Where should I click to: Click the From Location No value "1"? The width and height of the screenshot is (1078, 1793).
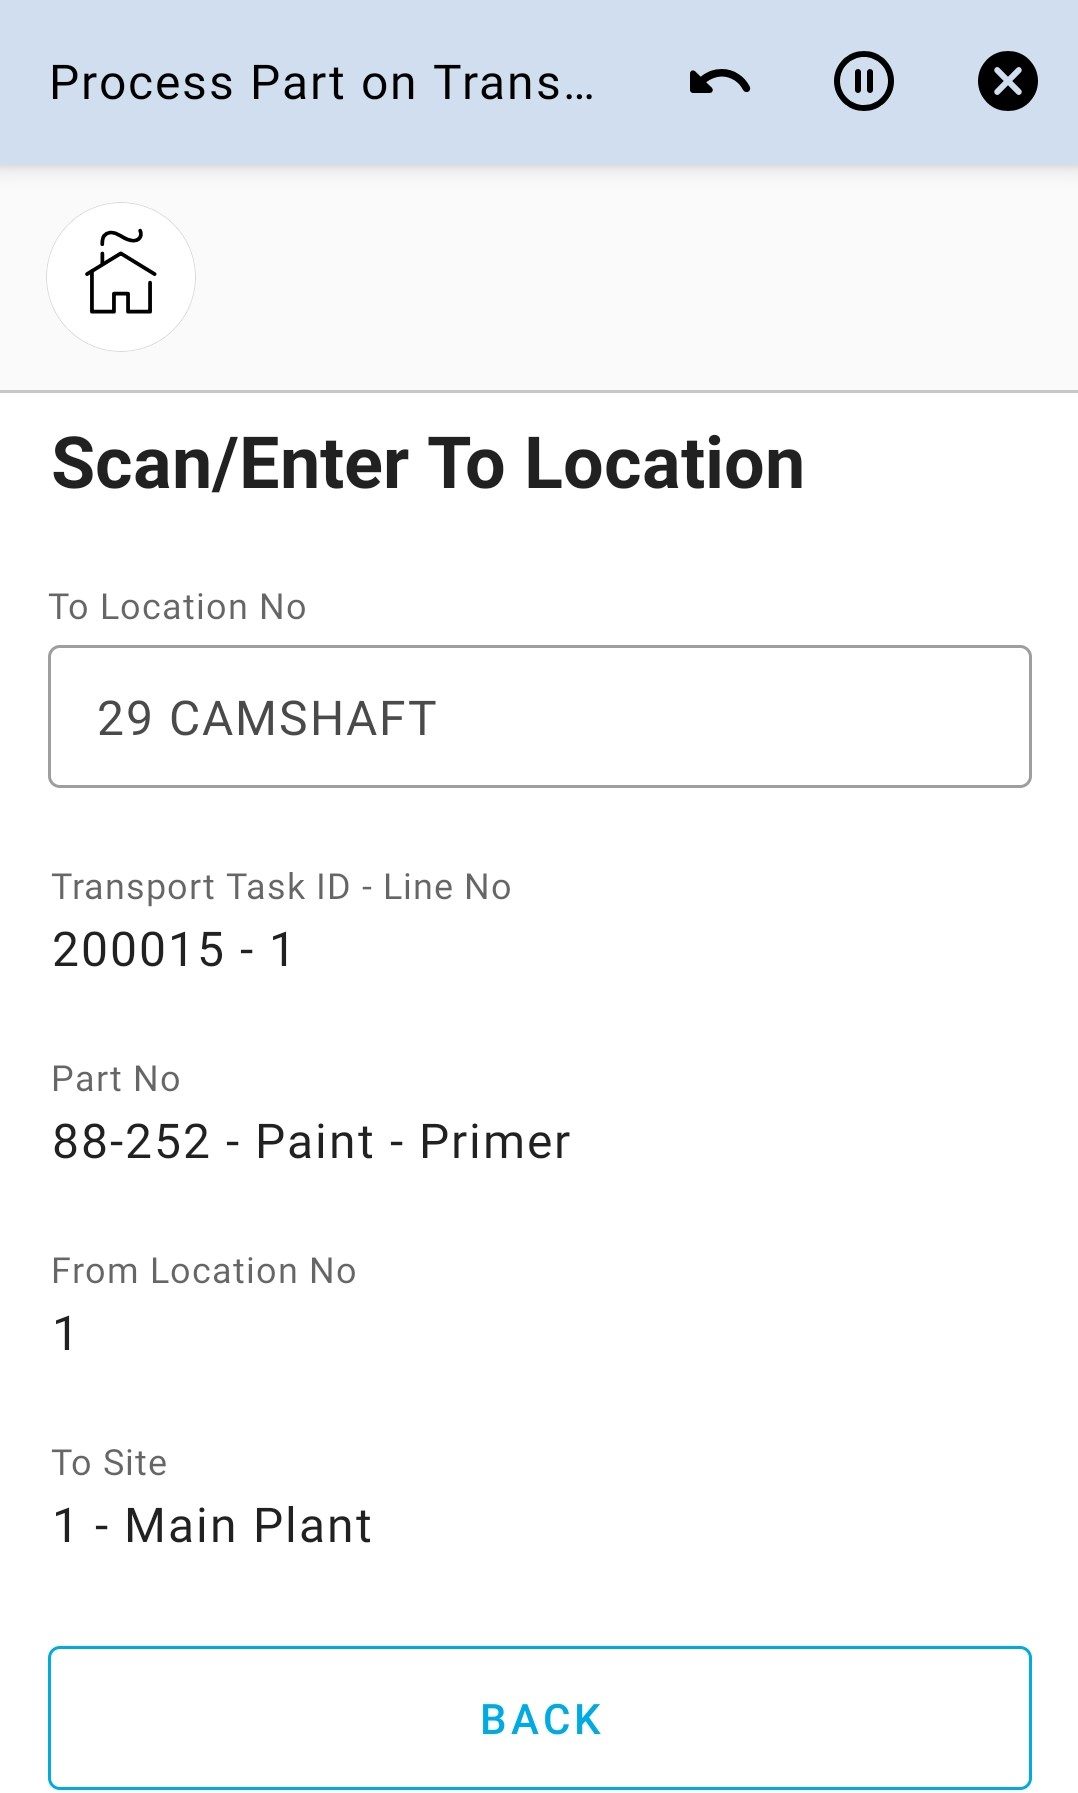(x=65, y=1333)
